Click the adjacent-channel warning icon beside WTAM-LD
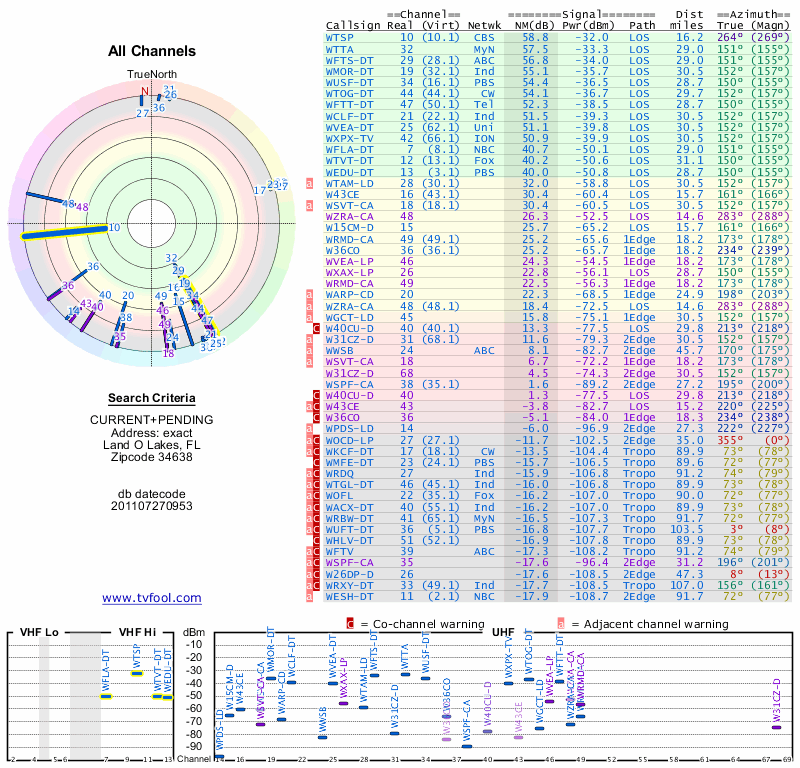The image size is (800, 768). point(311,183)
